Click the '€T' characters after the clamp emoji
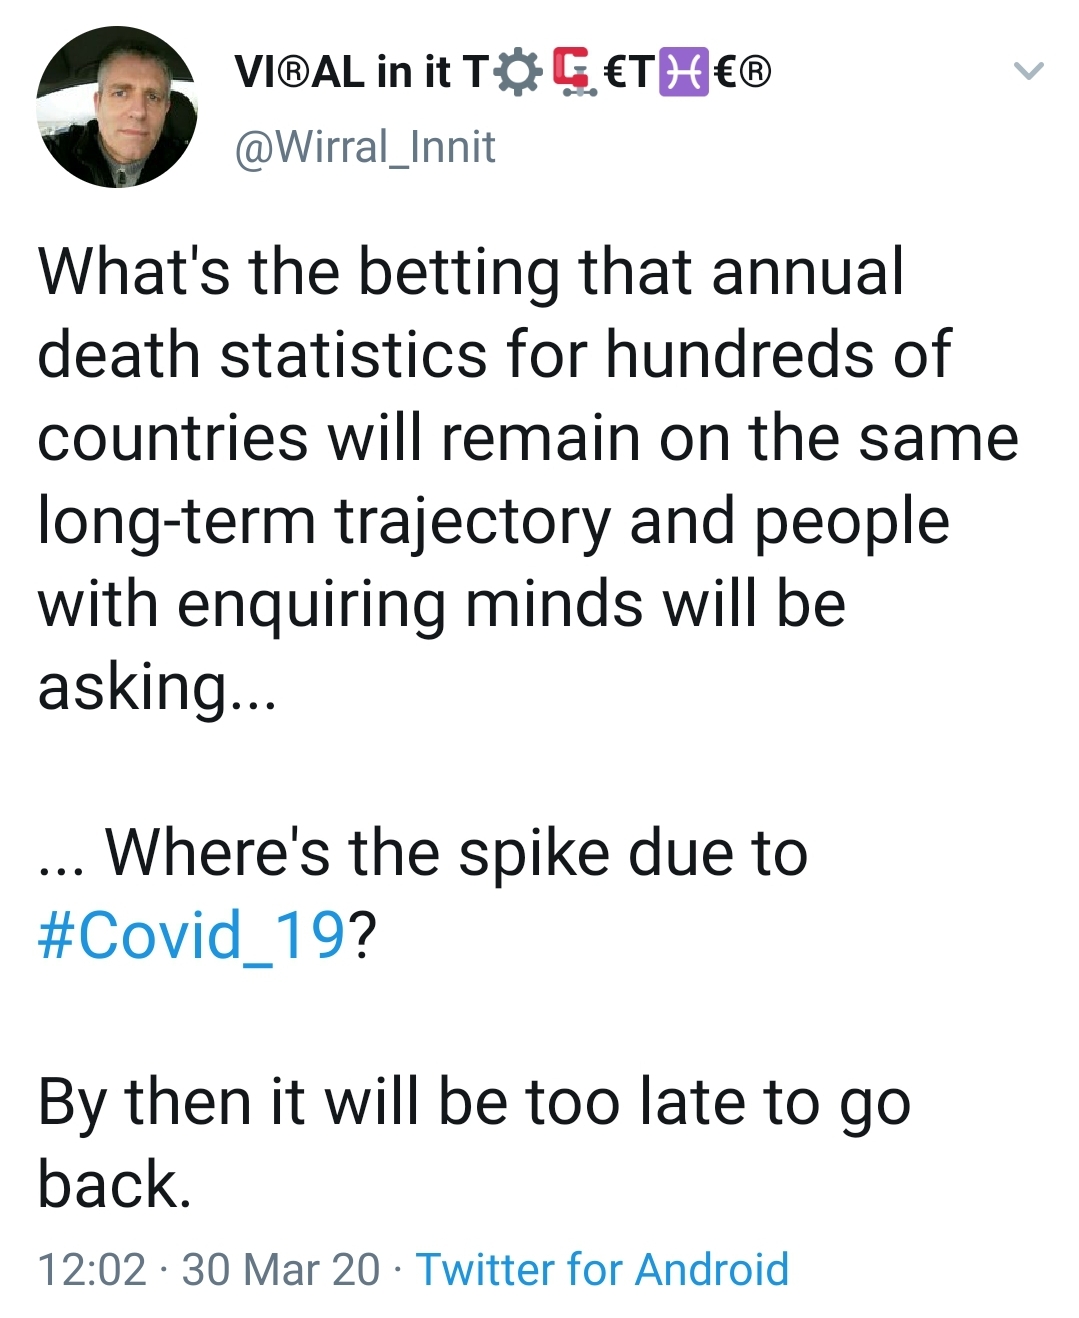 pyautogui.click(x=630, y=73)
